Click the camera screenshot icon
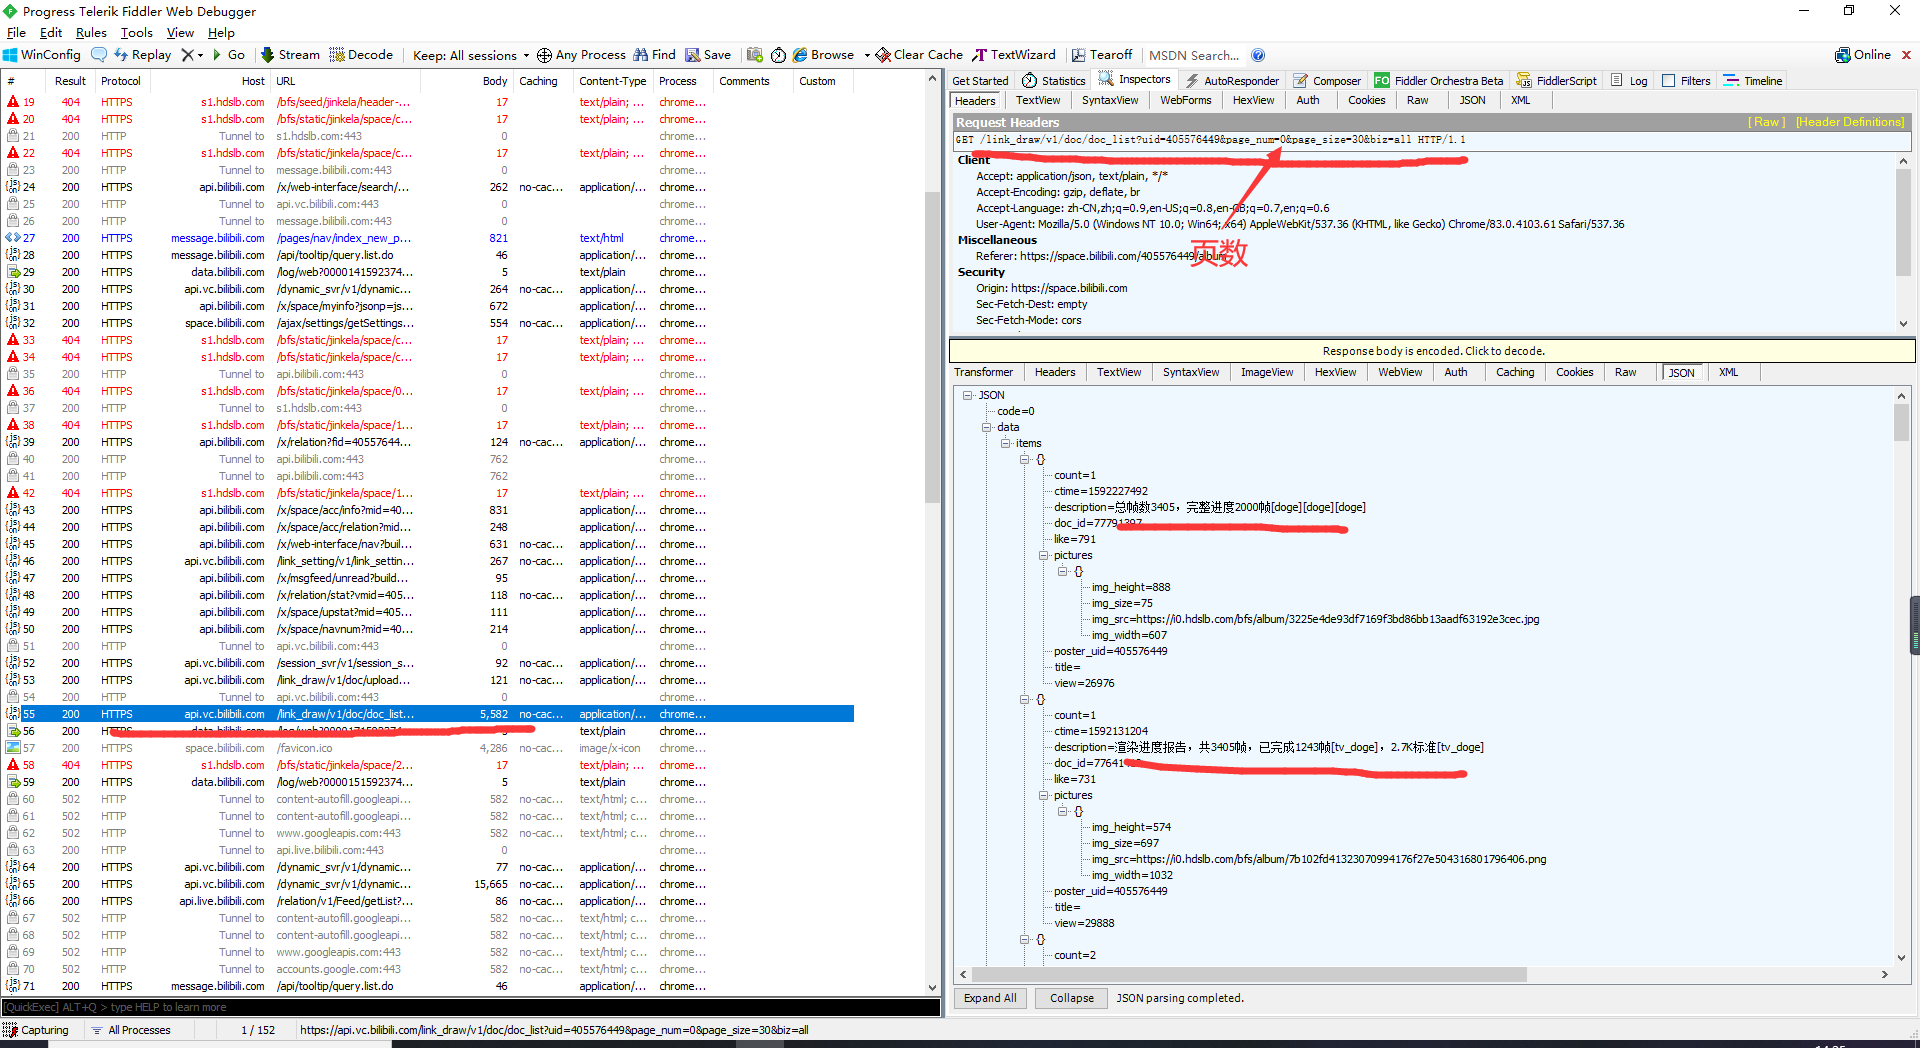Image resolution: width=1920 pixels, height=1048 pixels. 755,55
